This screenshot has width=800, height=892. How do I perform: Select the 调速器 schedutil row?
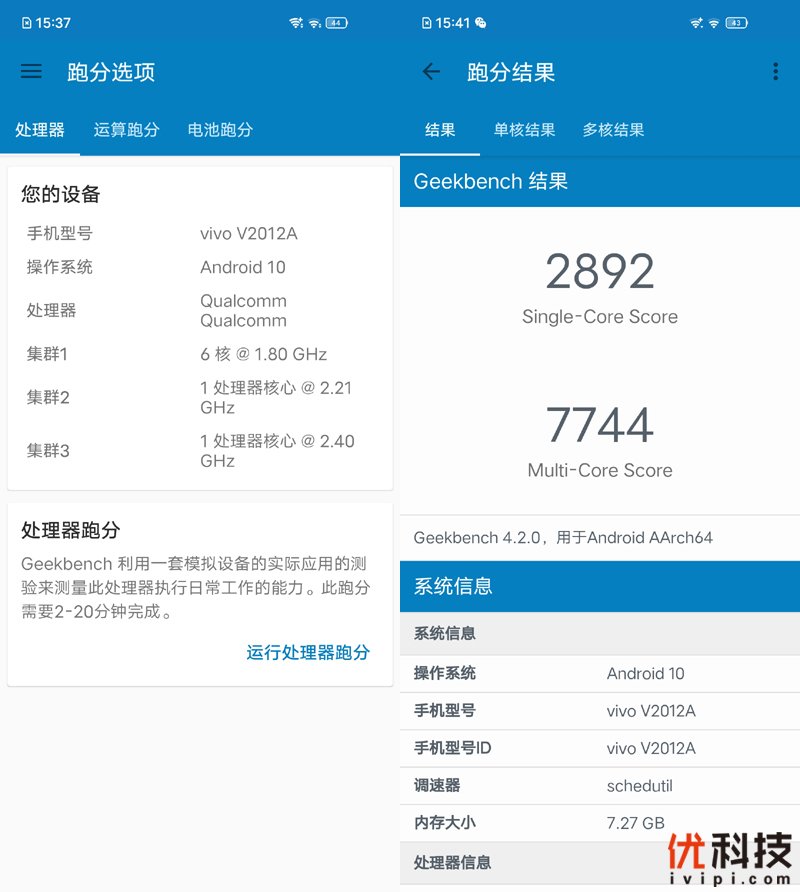[600, 786]
